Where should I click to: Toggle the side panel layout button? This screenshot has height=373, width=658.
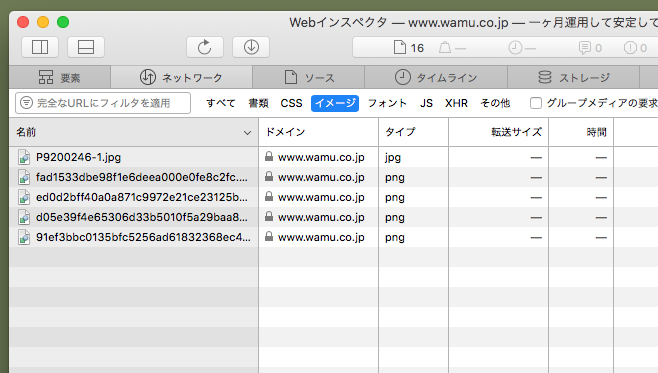click(40, 47)
